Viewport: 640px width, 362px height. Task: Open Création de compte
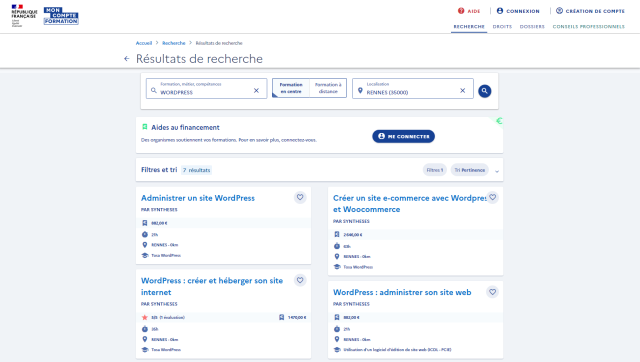pos(590,11)
